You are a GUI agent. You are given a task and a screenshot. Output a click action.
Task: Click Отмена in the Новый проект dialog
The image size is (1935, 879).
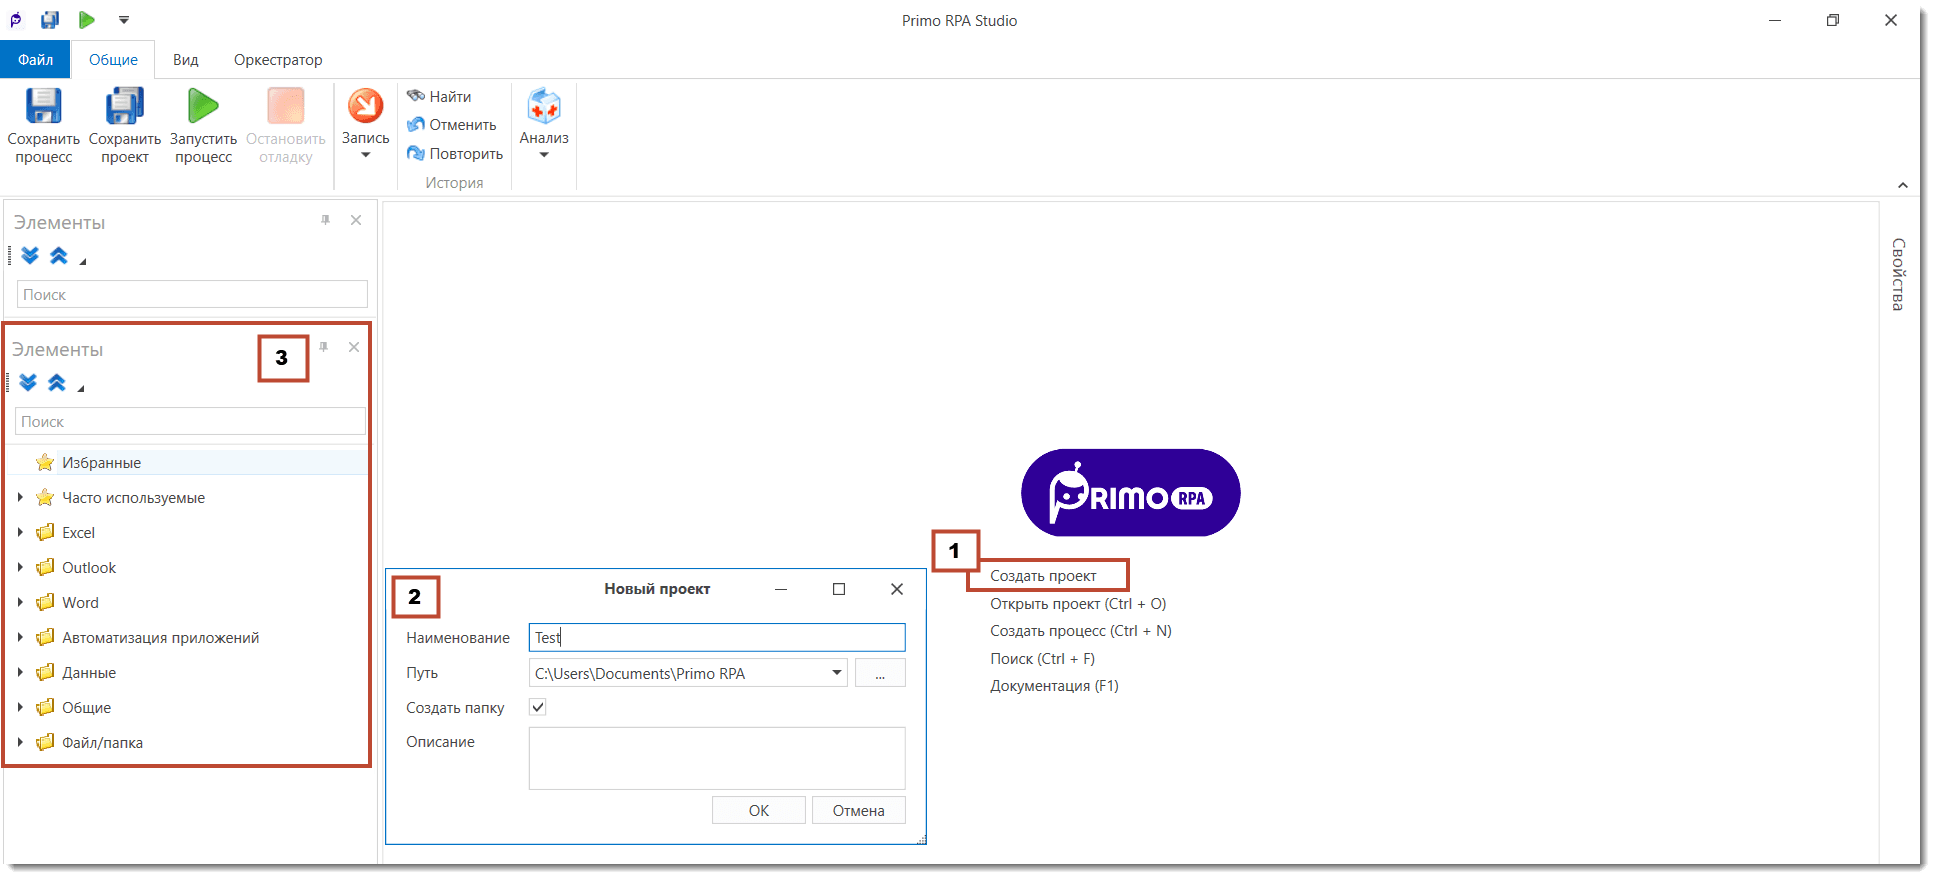tap(859, 810)
